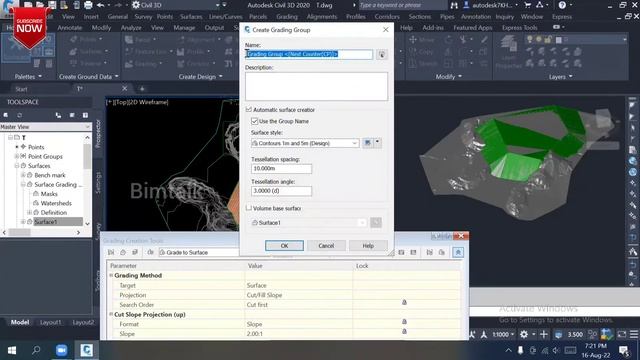The image size is (640, 360).
Task: Open the Grading menu in the menu bar
Action: [x=287, y=17]
